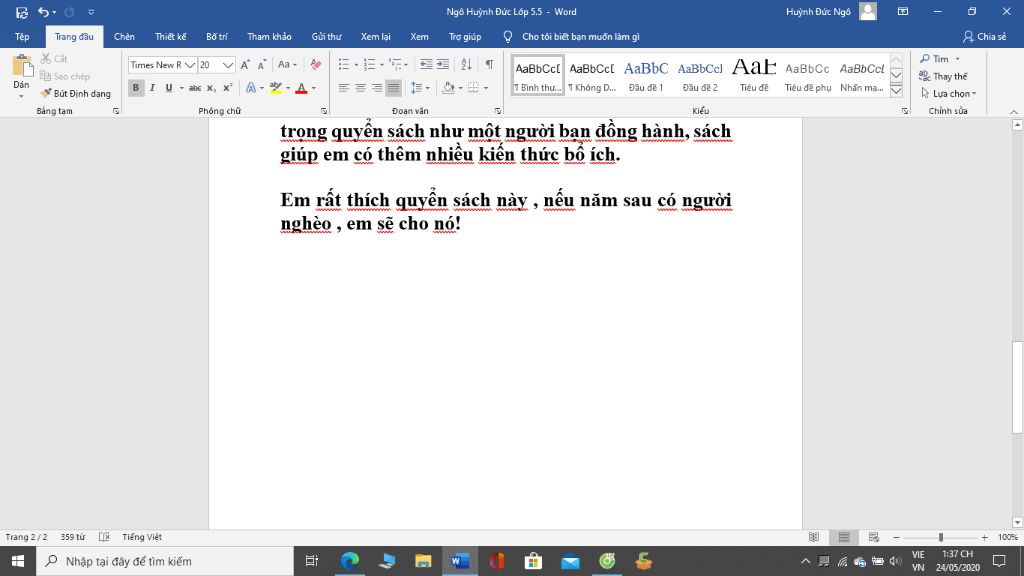Switch to the Tham khảo (References) tab

pos(269,37)
